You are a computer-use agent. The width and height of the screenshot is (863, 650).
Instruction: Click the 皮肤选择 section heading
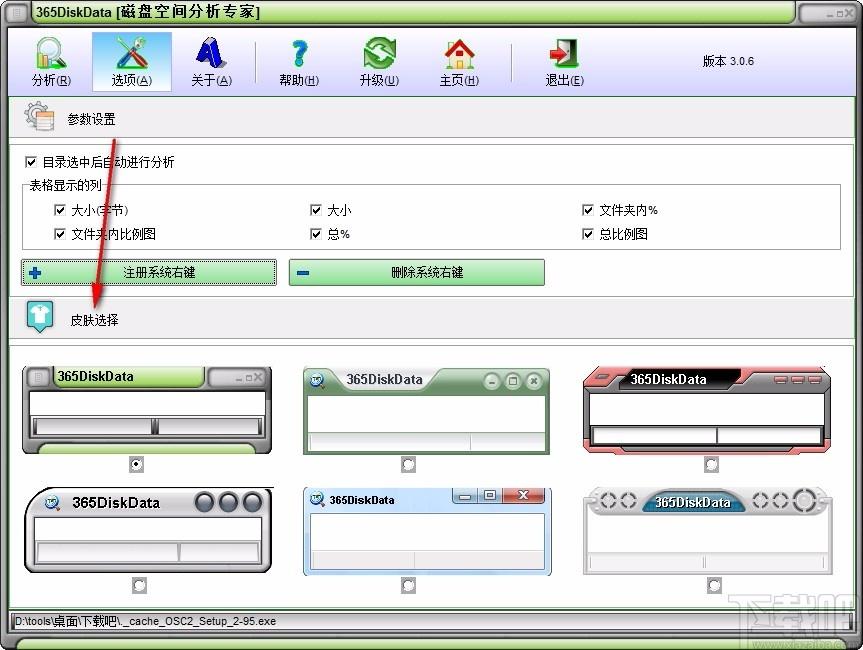pyautogui.click(x=94, y=320)
